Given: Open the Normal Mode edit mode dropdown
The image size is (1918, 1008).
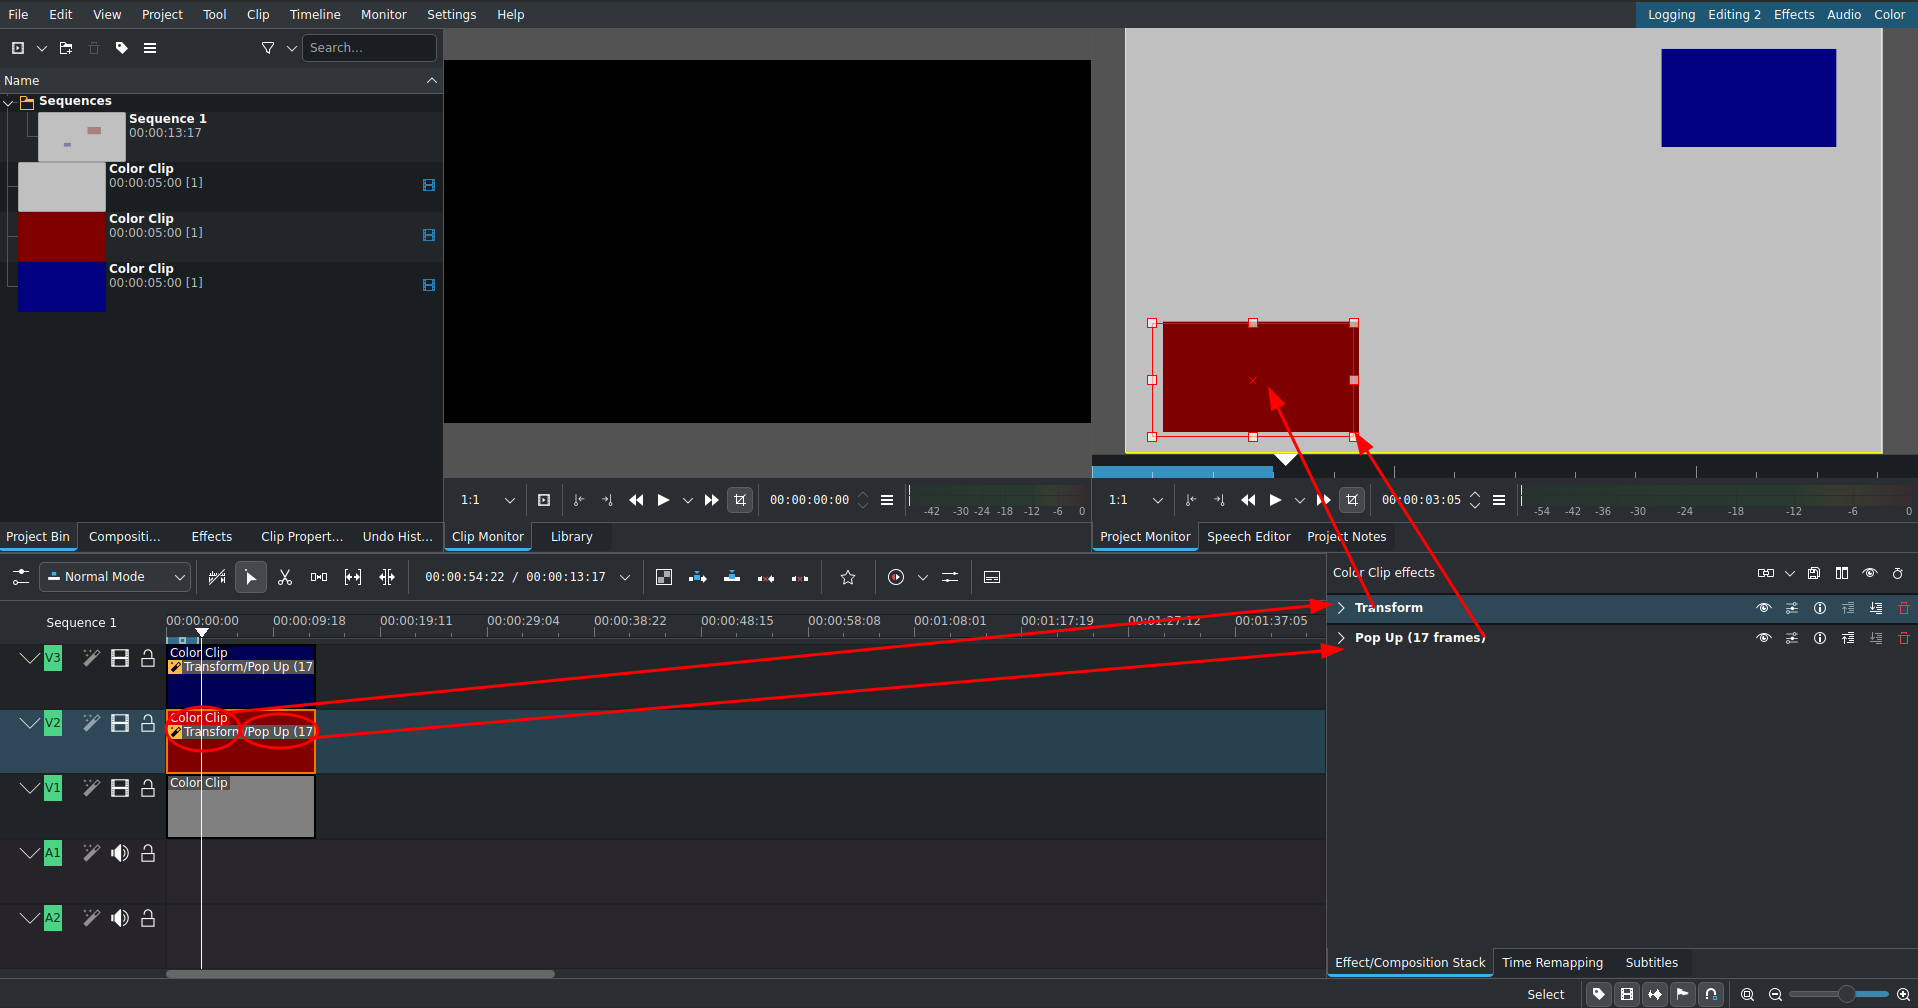Looking at the screenshot, I should (116, 577).
